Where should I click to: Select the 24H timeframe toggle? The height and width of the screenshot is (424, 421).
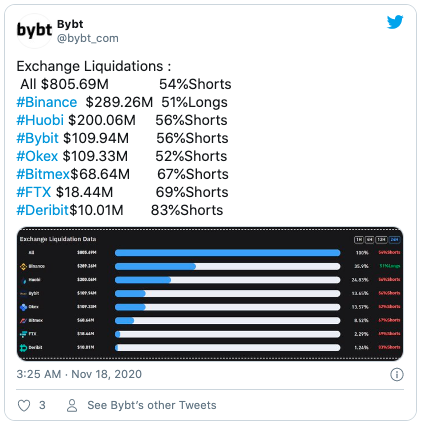pos(395,240)
